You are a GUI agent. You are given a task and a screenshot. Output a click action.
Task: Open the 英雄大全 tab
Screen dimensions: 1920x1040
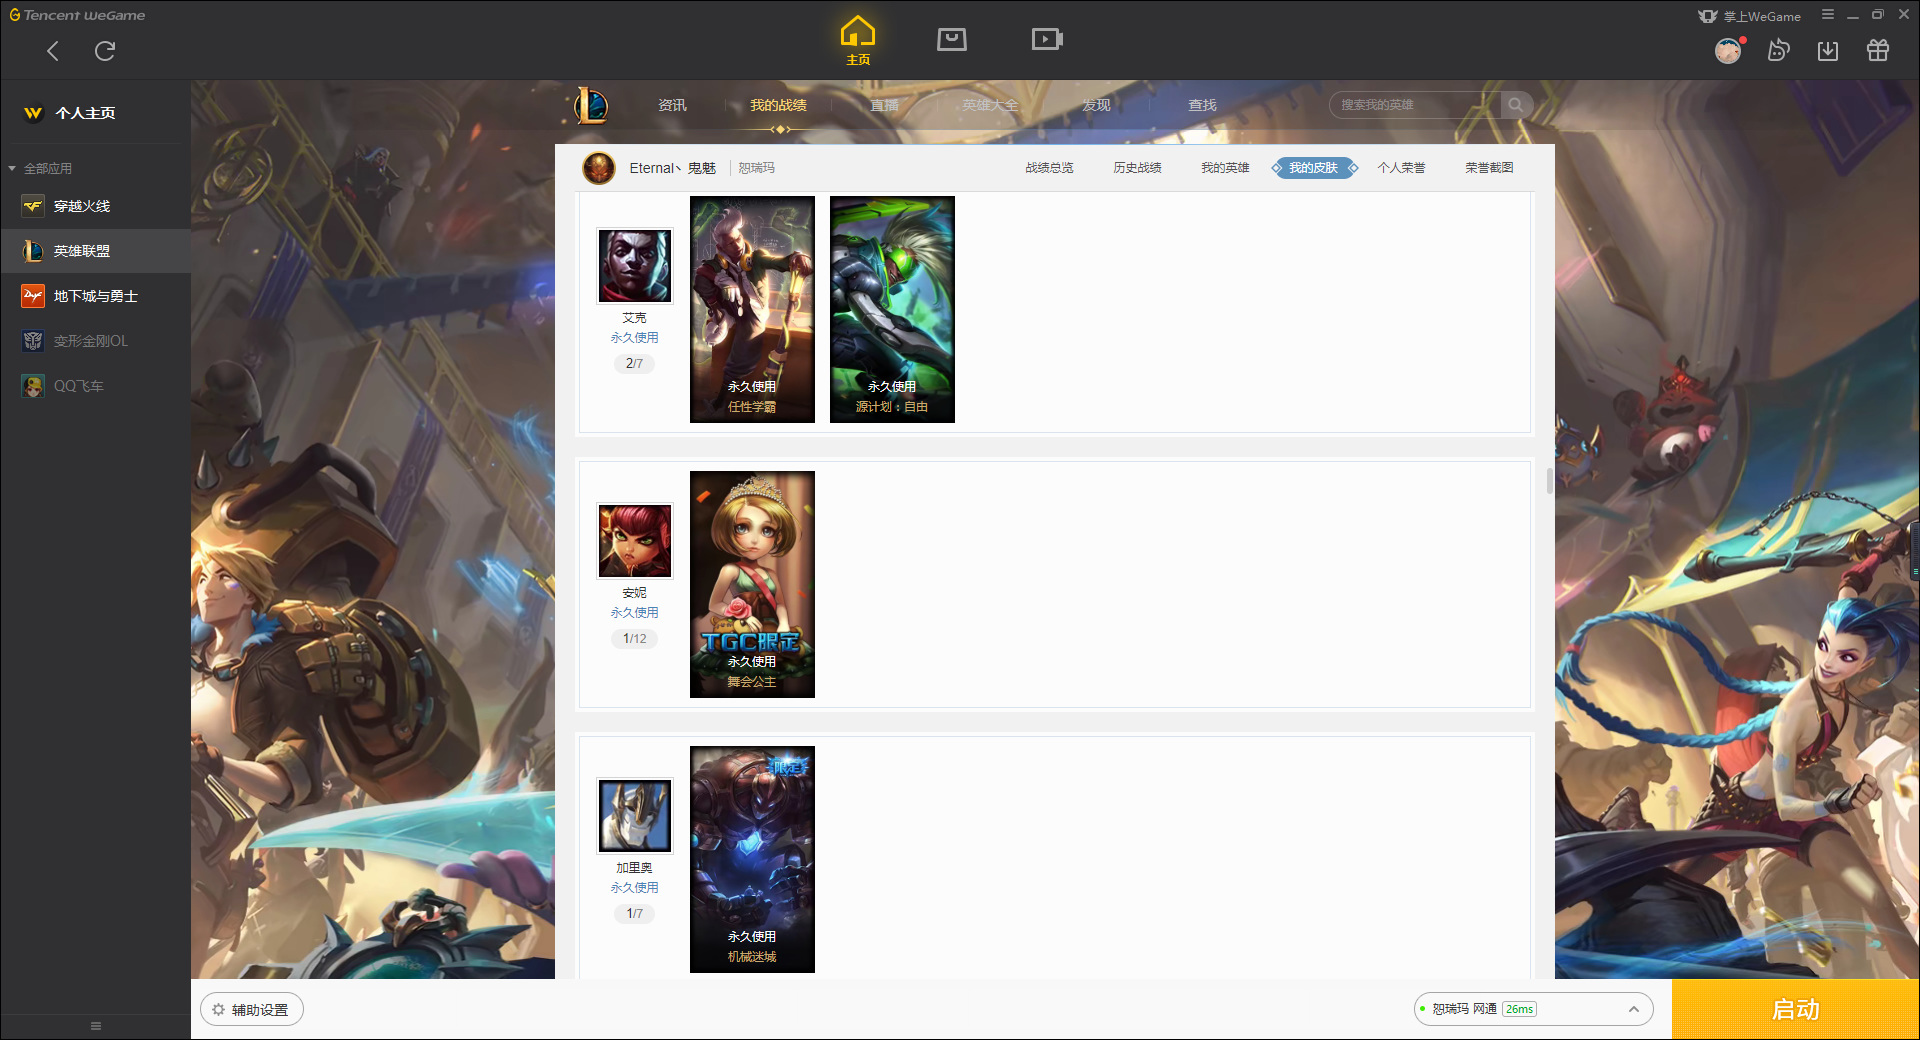click(990, 105)
